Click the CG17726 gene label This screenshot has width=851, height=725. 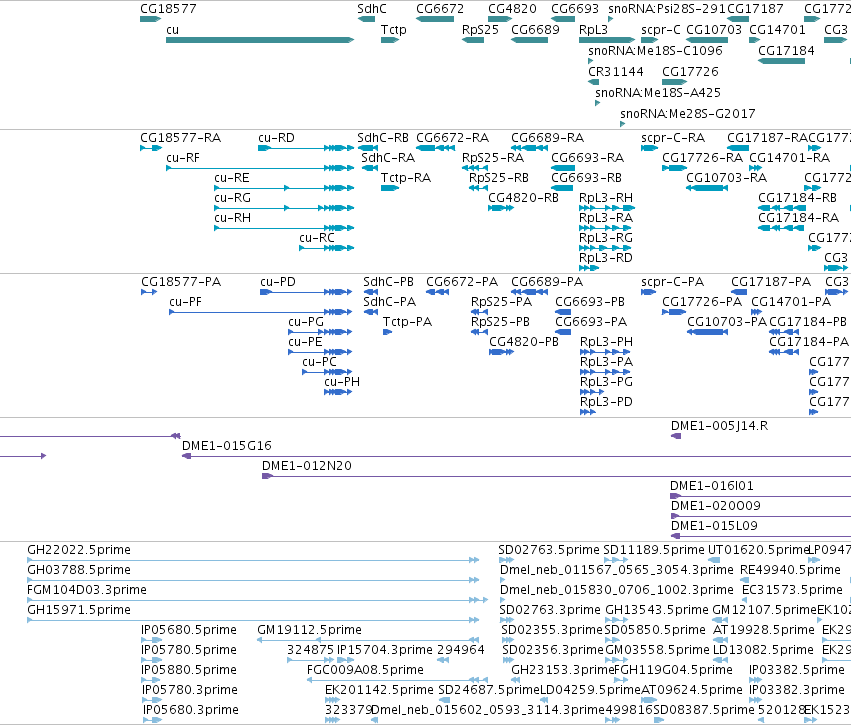tap(690, 72)
